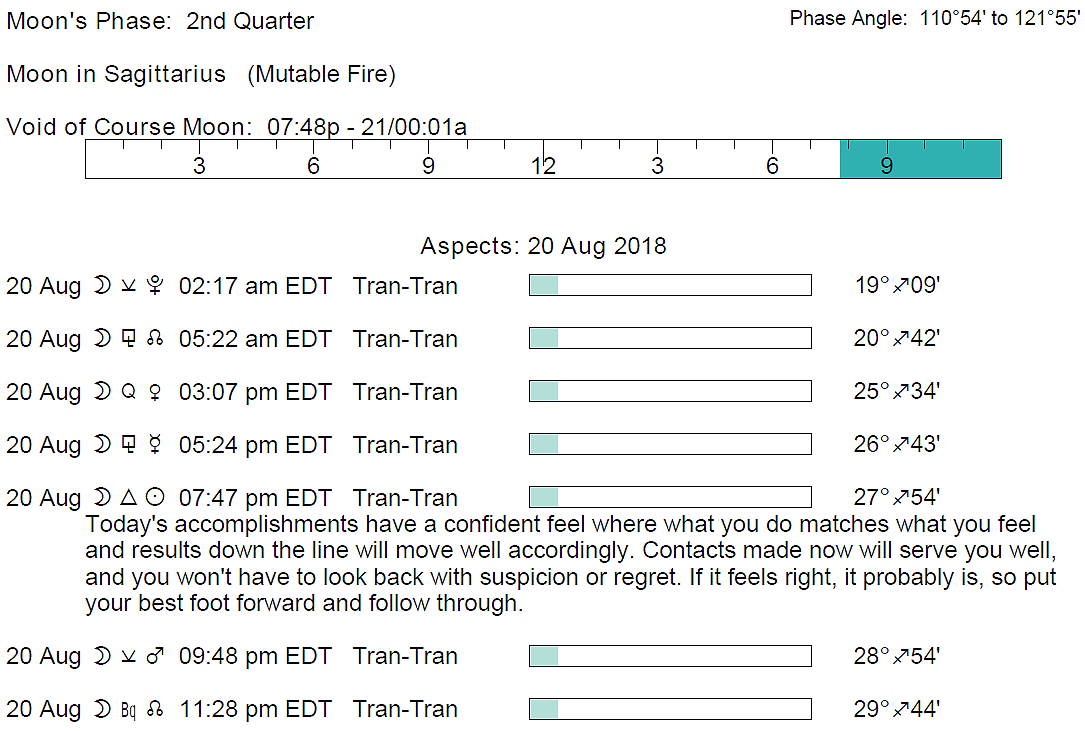This screenshot has width=1085, height=731.
Task: Click the trine triangle symbol in the 07:47 pm row
Action: 127,498
